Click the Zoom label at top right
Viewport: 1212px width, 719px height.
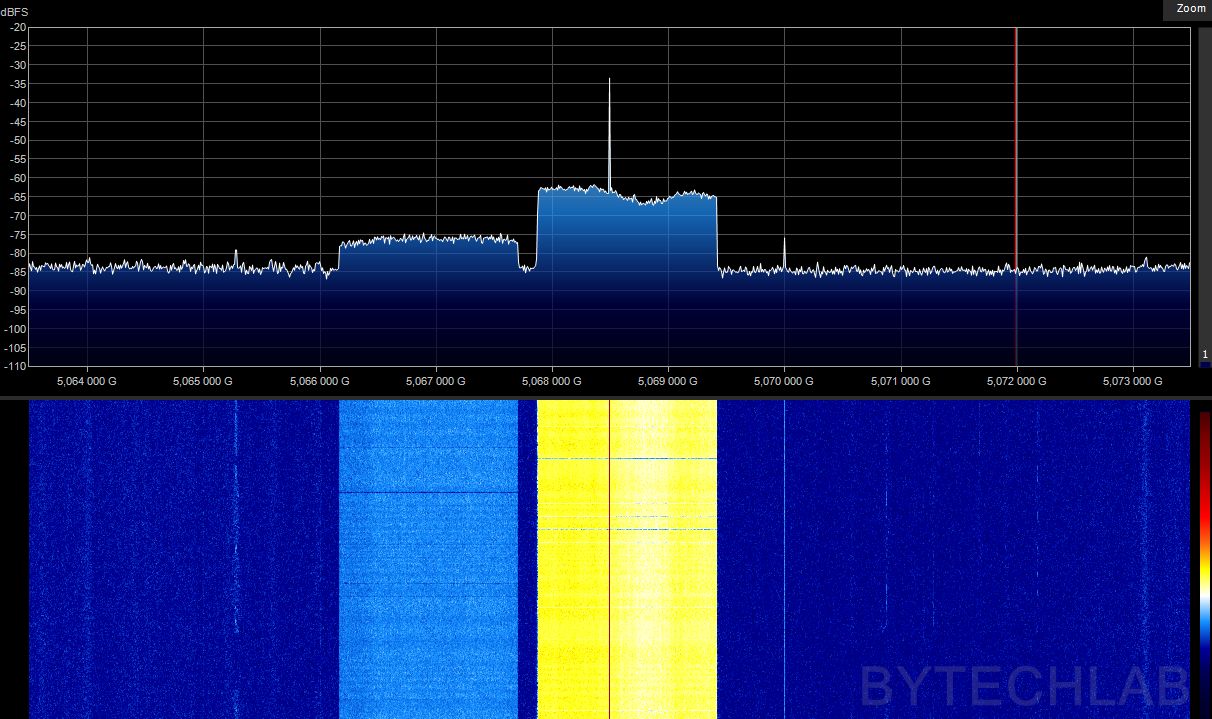pyautogui.click(x=1191, y=8)
